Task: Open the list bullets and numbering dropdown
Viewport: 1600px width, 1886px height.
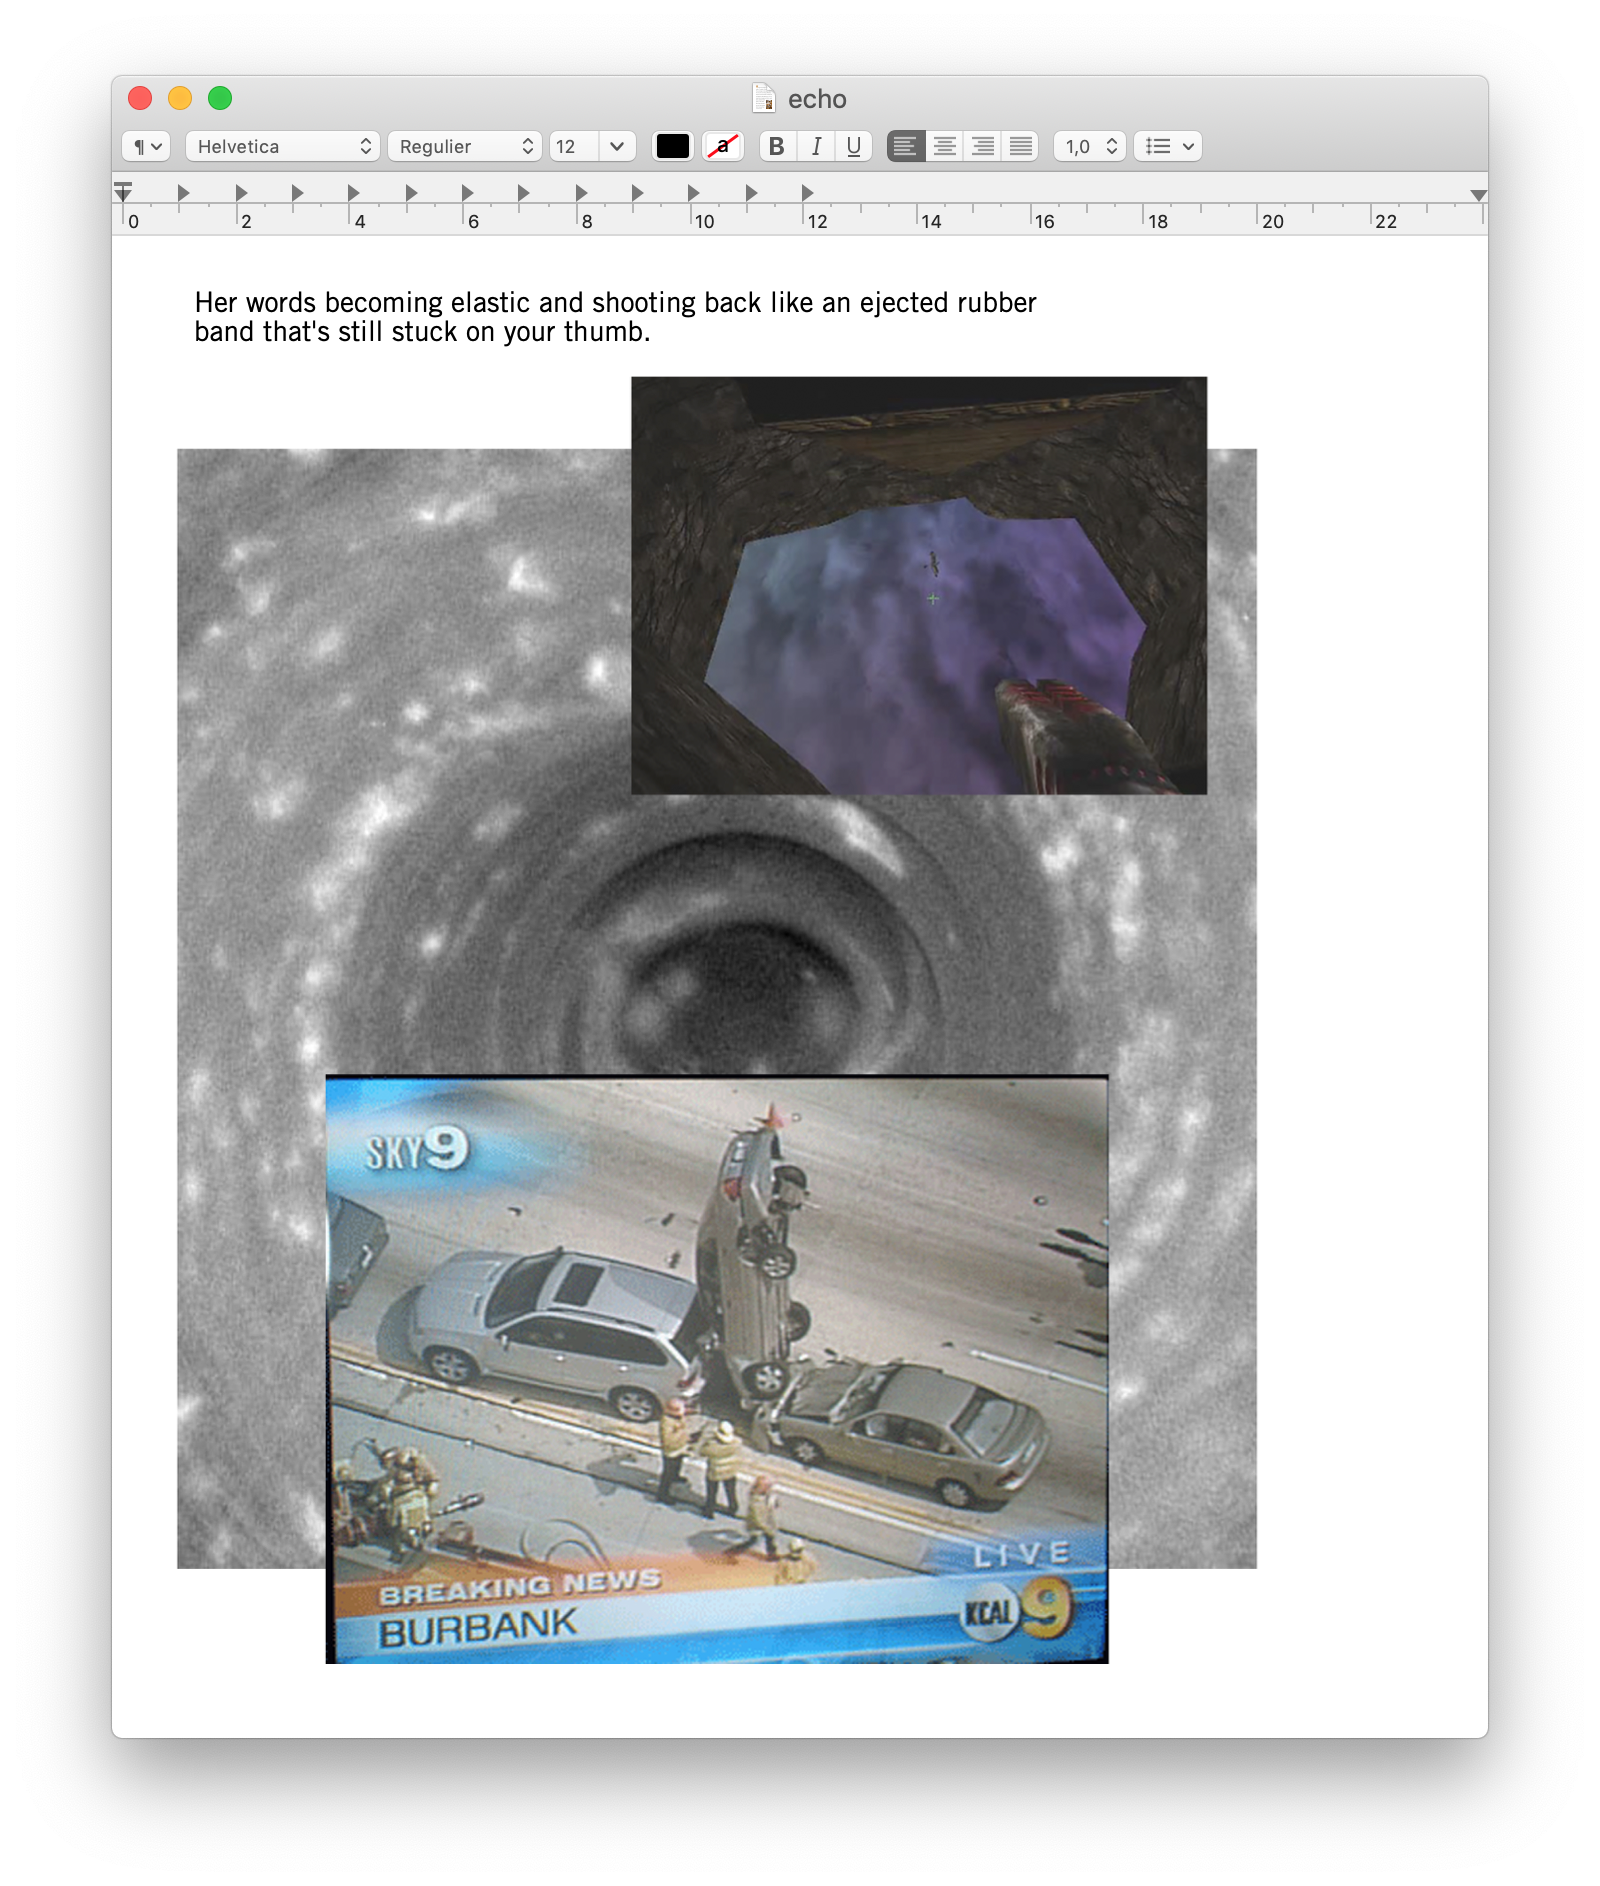Action: point(1168,146)
